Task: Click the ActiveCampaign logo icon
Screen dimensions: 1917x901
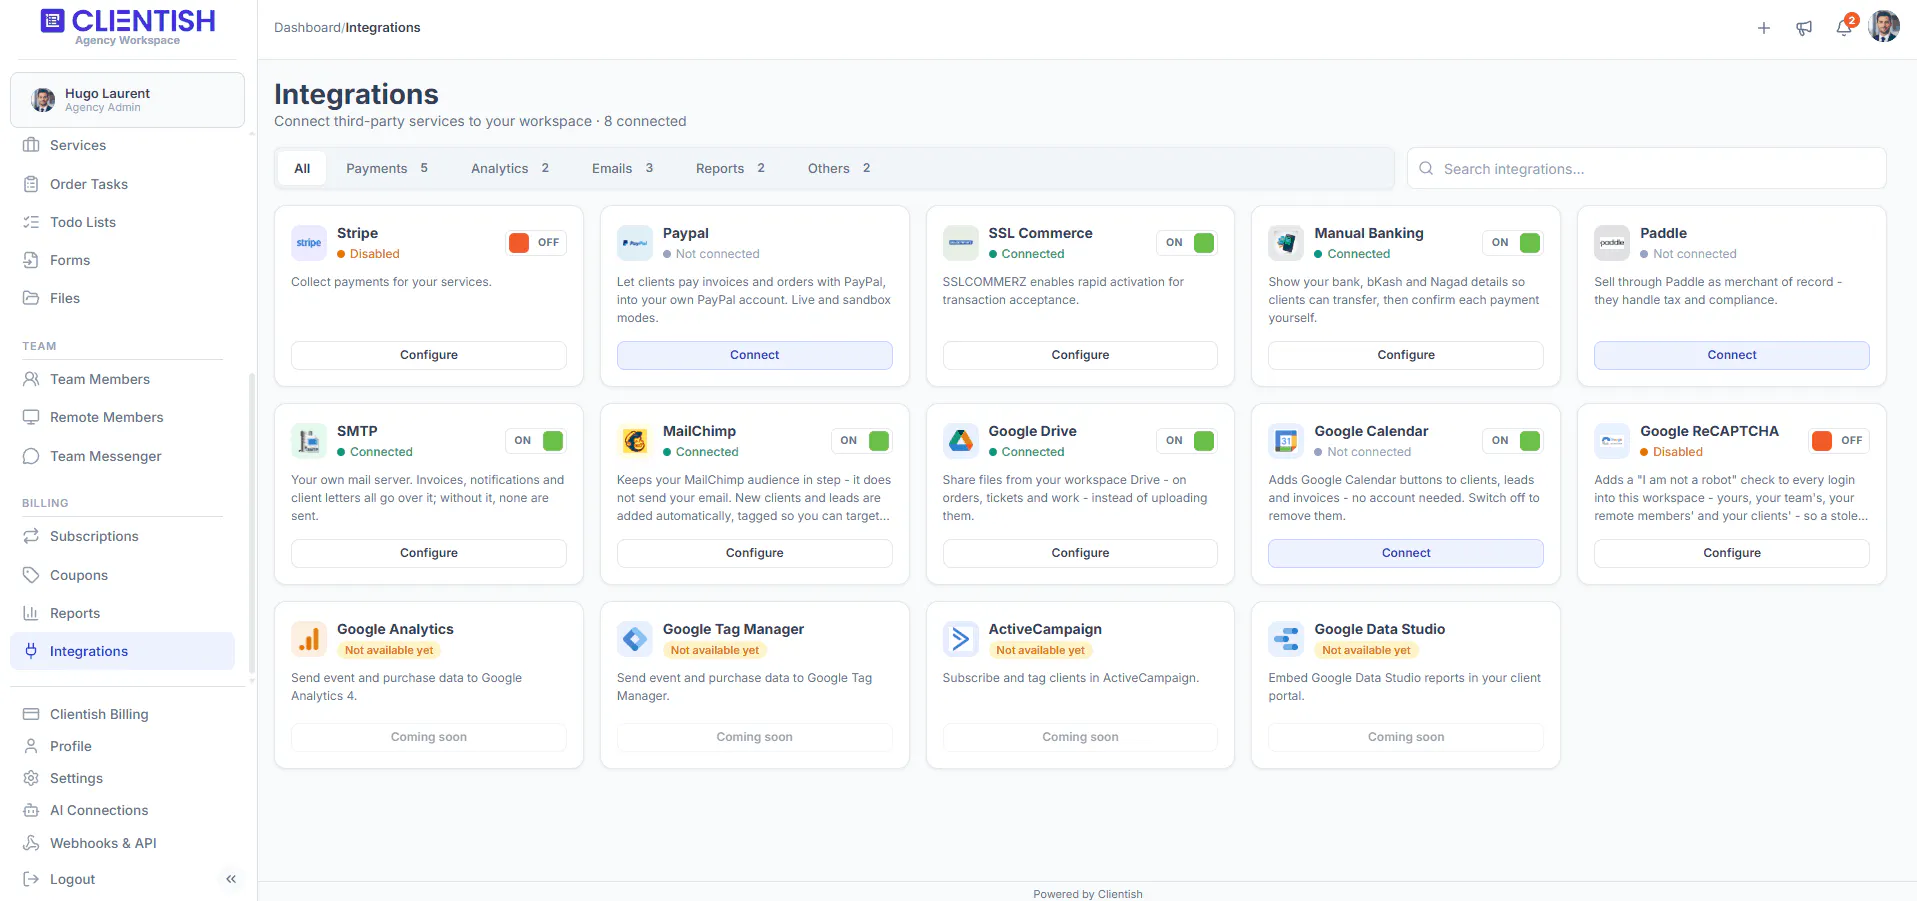Action: coord(961,639)
